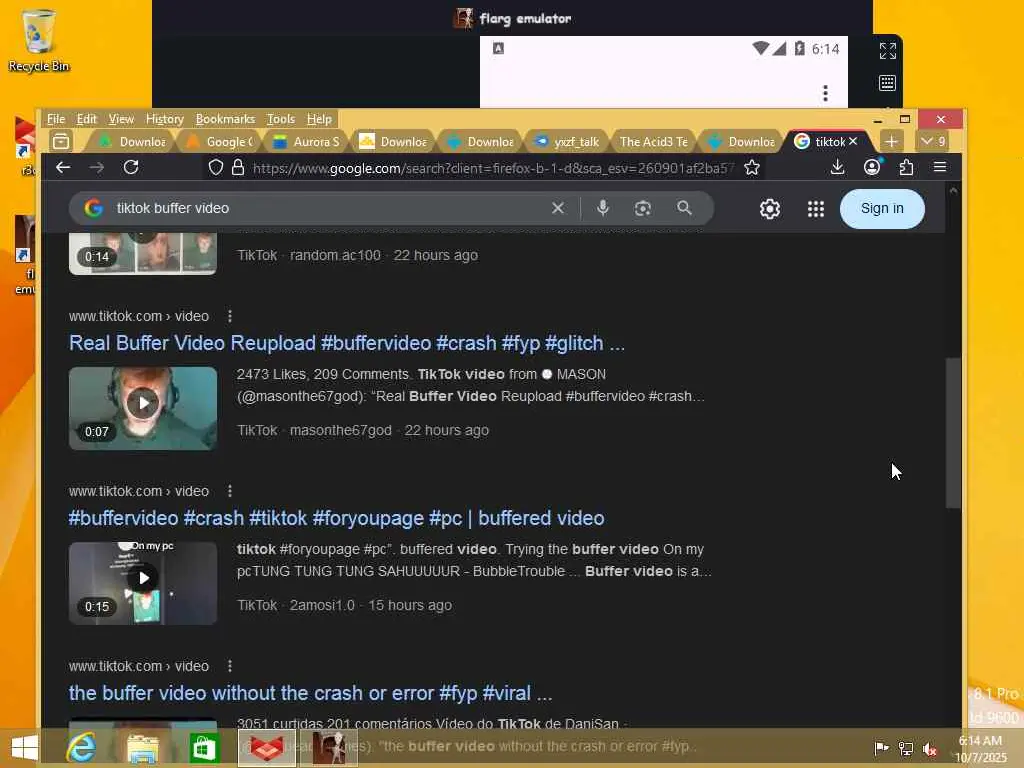Open the Firefox hamburger application menu
The height and width of the screenshot is (768, 1024).
(x=940, y=168)
